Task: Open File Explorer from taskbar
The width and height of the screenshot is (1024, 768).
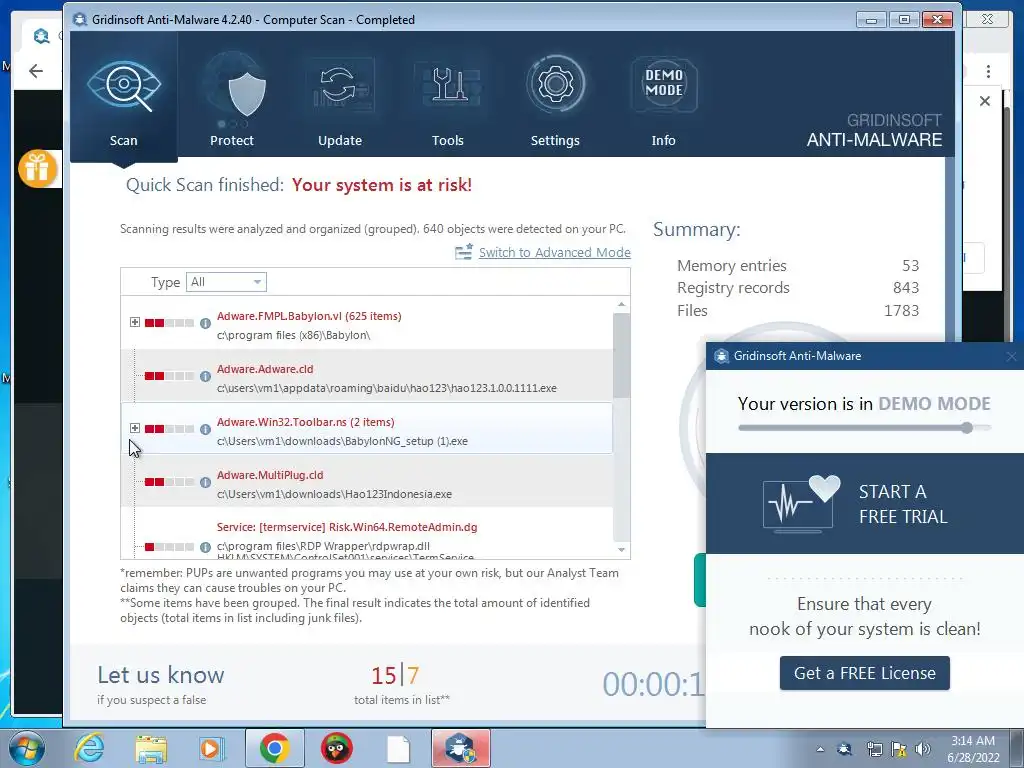Action: (152, 748)
